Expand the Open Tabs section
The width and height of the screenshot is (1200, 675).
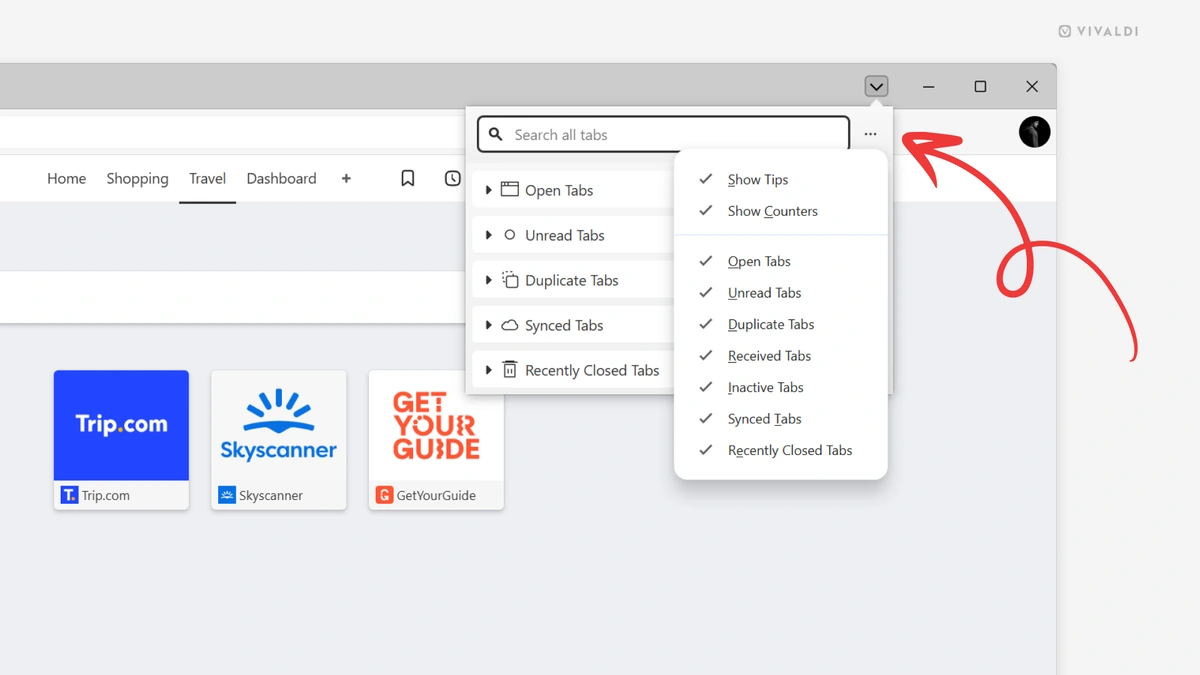pyautogui.click(x=487, y=189)
